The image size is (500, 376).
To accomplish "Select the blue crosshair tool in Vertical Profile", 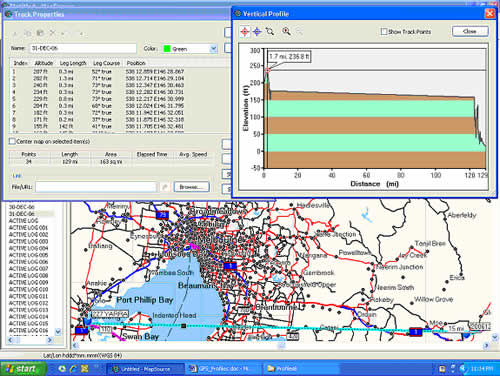I will 257,32.
